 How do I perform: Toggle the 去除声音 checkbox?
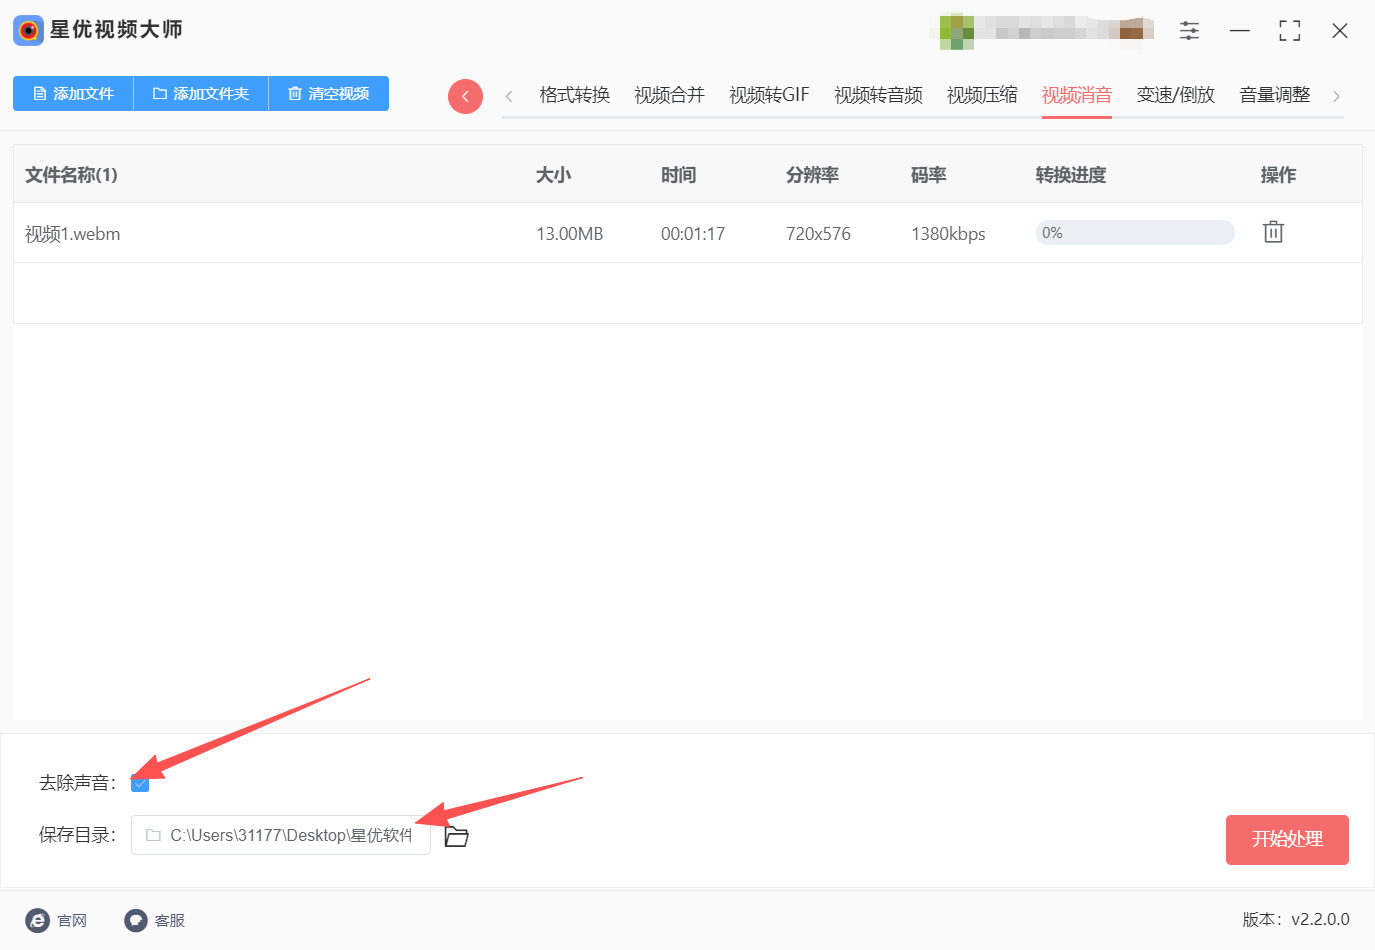tap(140, 783)
